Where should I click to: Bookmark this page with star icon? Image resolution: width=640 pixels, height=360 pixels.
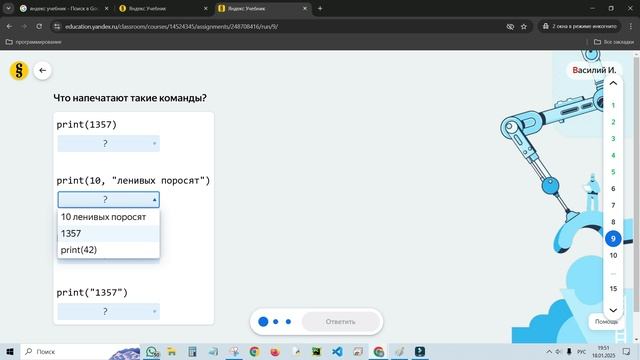click(524, 27)
